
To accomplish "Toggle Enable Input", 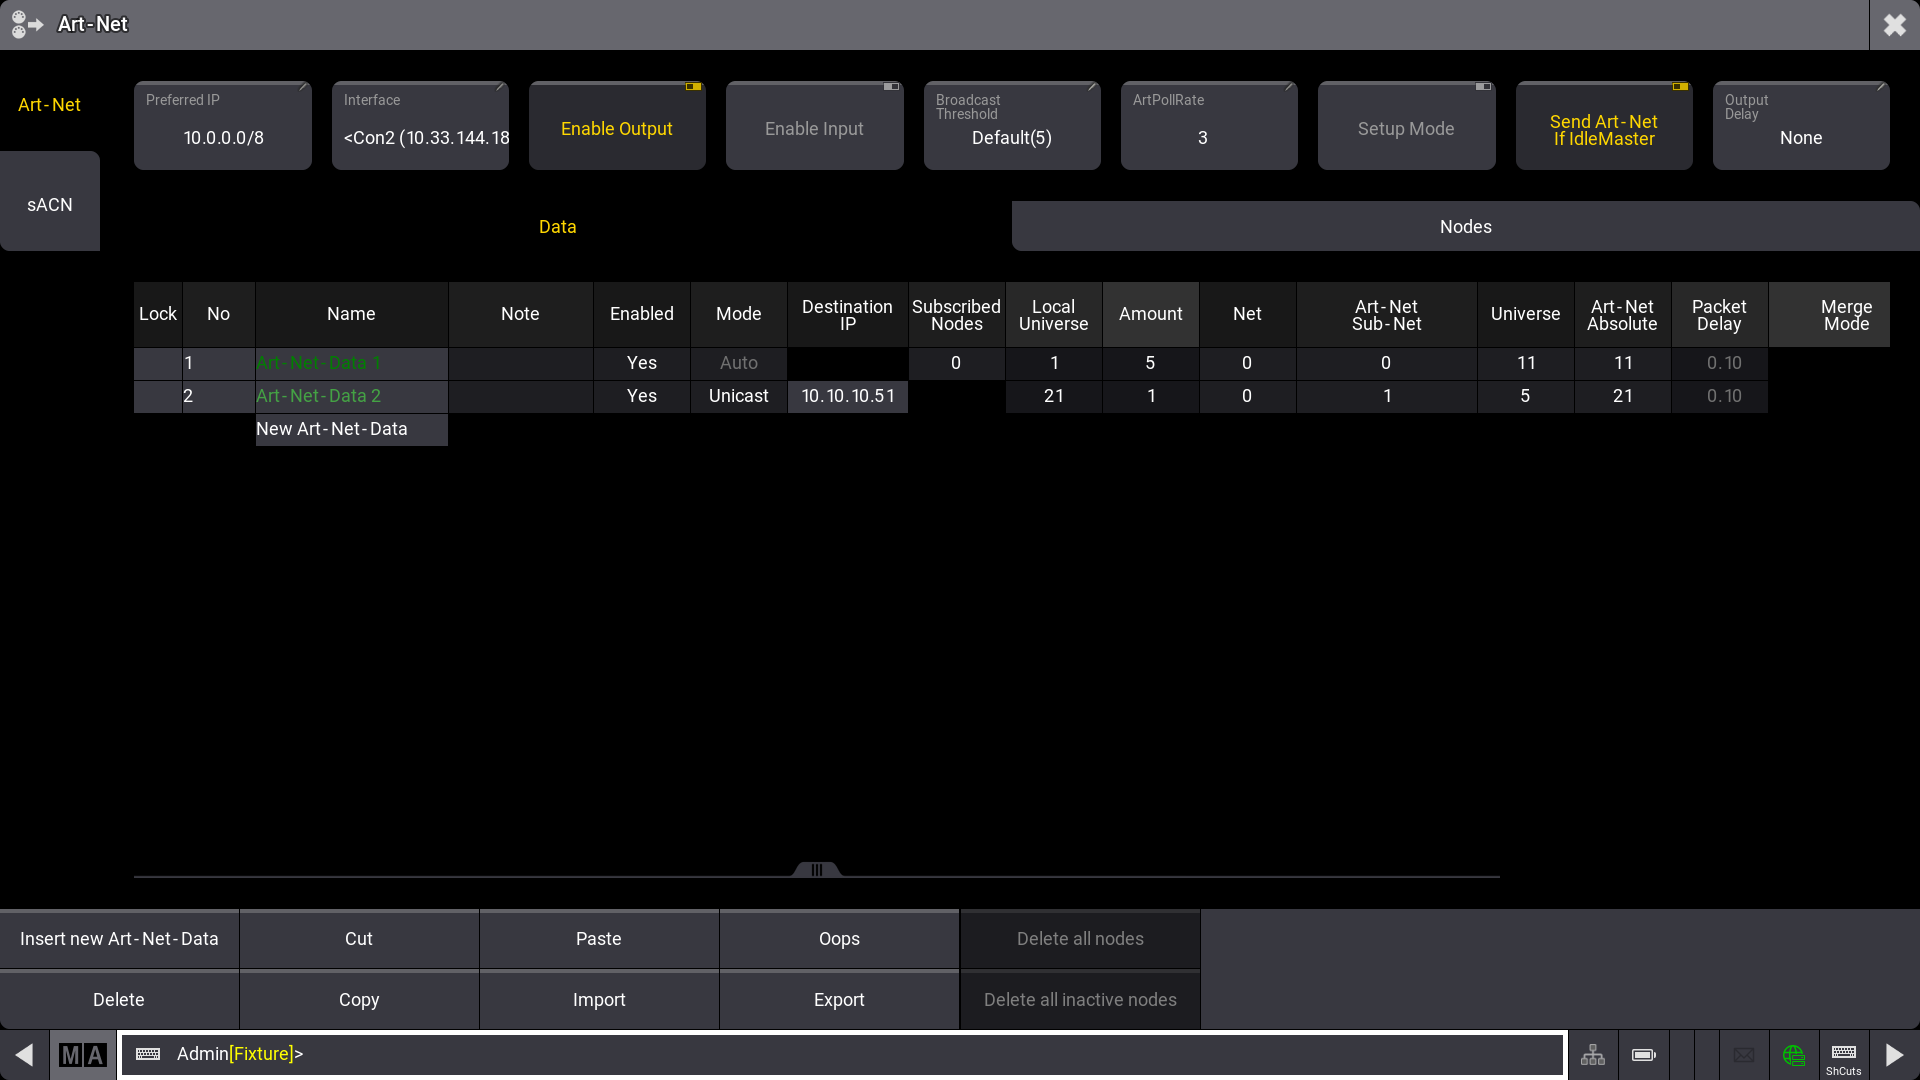I will point(814,127).
